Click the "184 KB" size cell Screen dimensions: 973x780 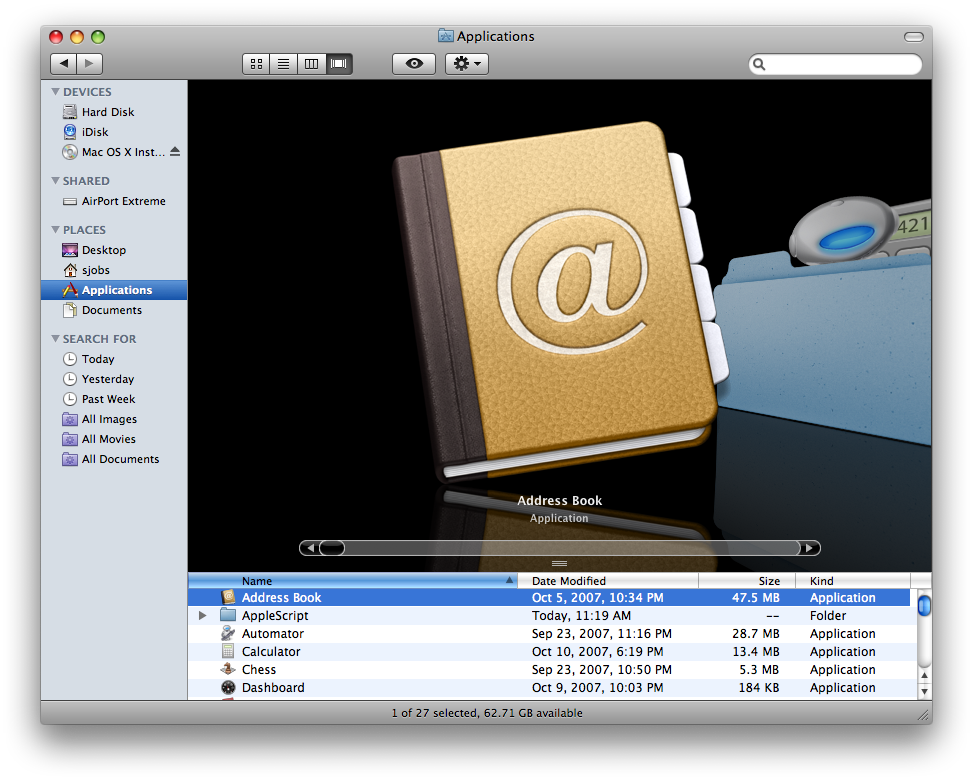(758, 688)
